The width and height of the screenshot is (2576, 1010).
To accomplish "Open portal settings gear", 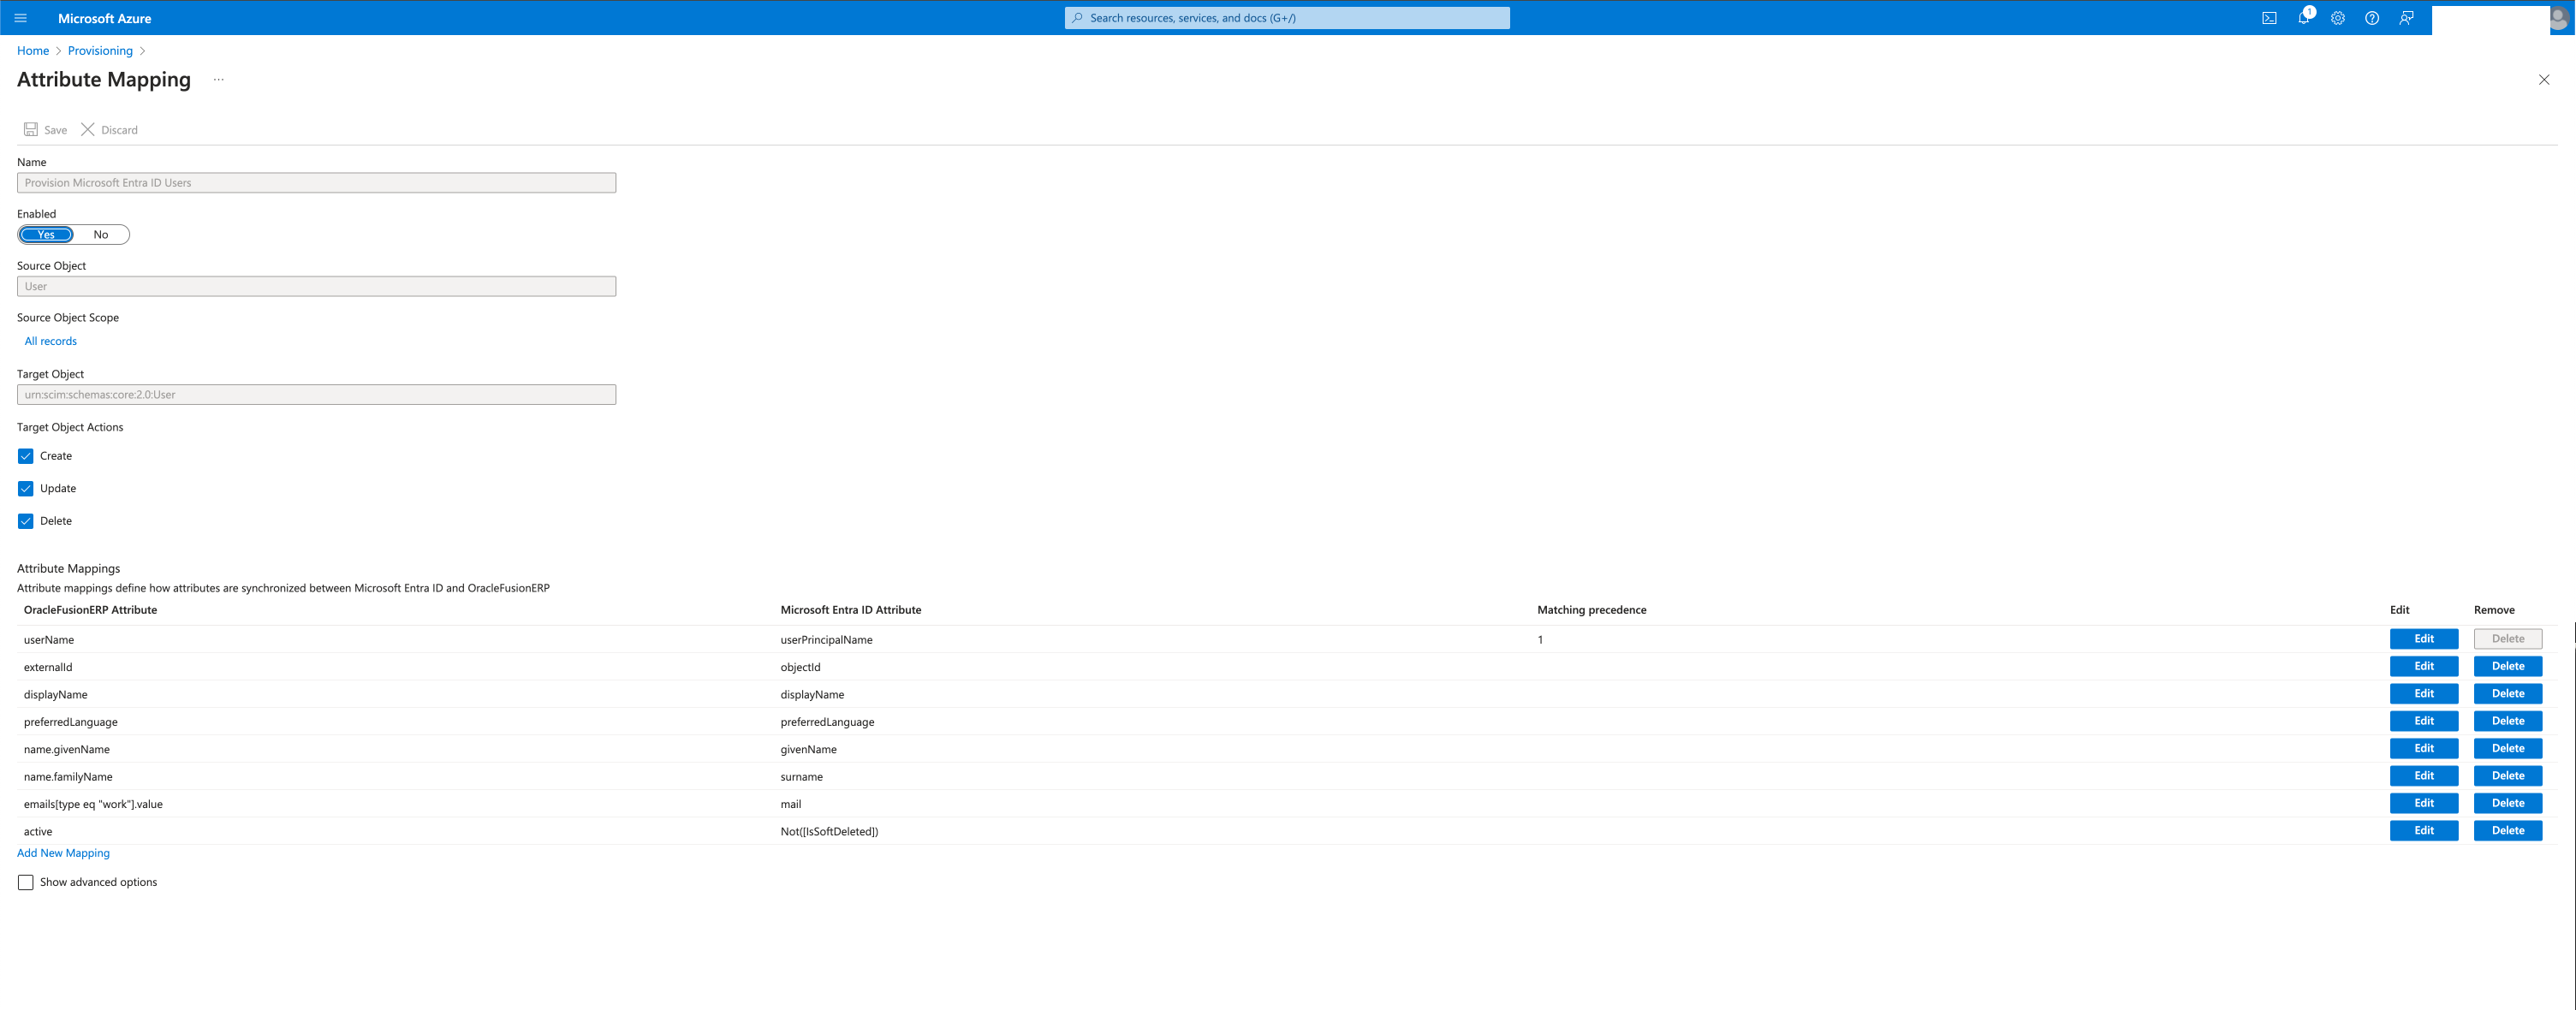I will pos(2337,18).
